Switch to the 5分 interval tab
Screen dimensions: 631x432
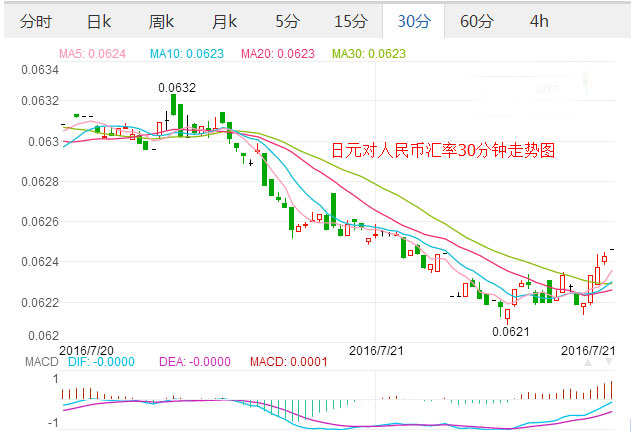pos(287,21)
